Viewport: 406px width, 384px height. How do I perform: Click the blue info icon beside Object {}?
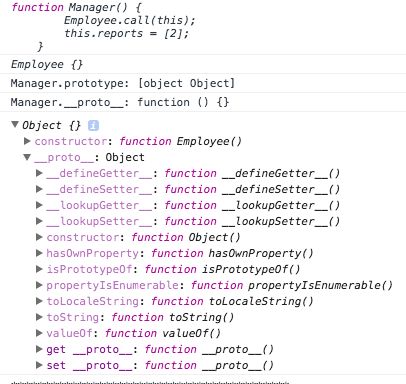point(93,125)
